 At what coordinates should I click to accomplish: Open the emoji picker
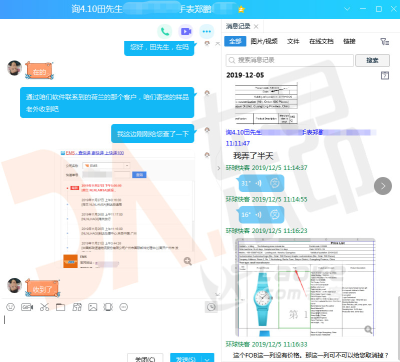[x=11, y=307]
